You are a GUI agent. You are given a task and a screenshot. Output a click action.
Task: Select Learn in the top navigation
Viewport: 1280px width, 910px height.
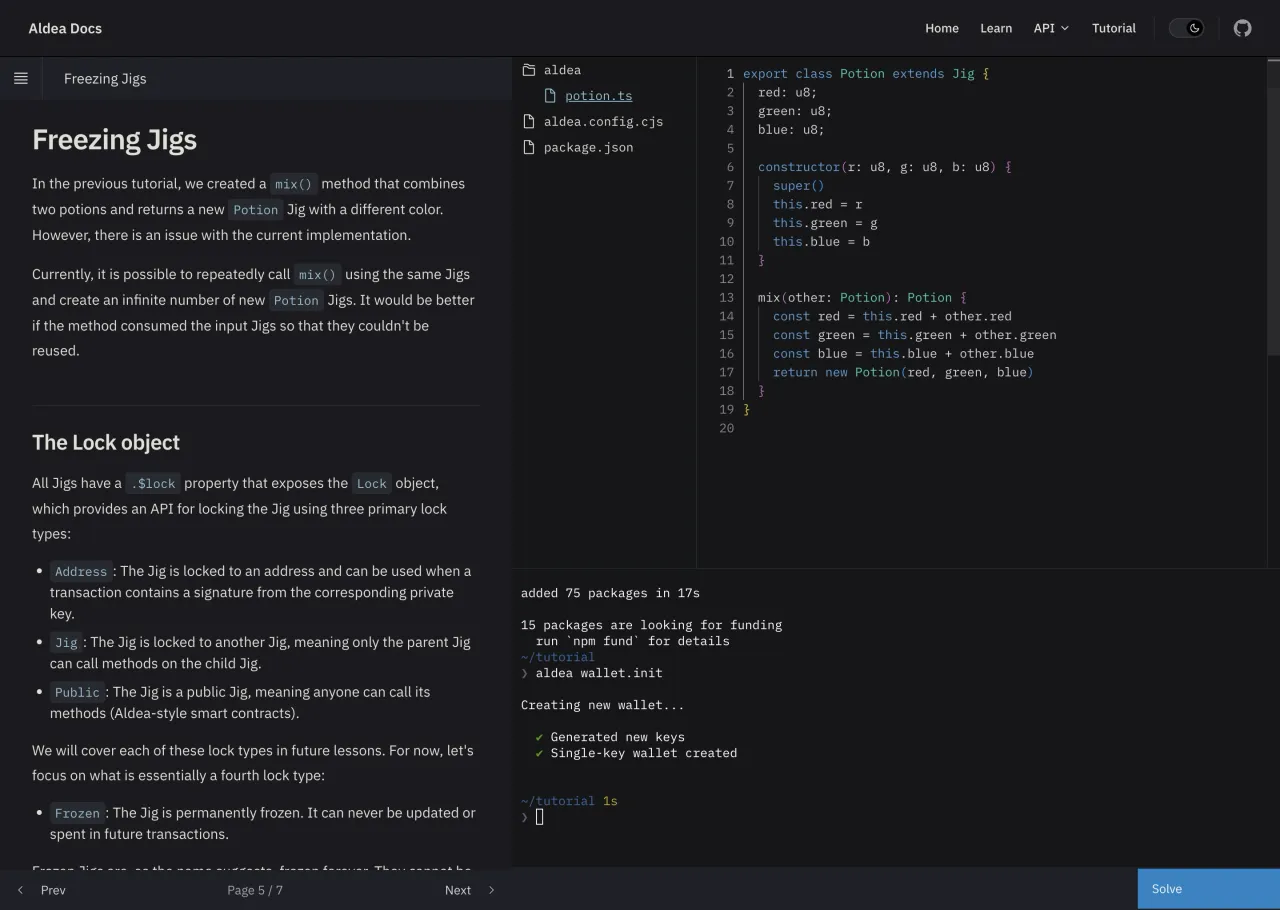[996, 28]
